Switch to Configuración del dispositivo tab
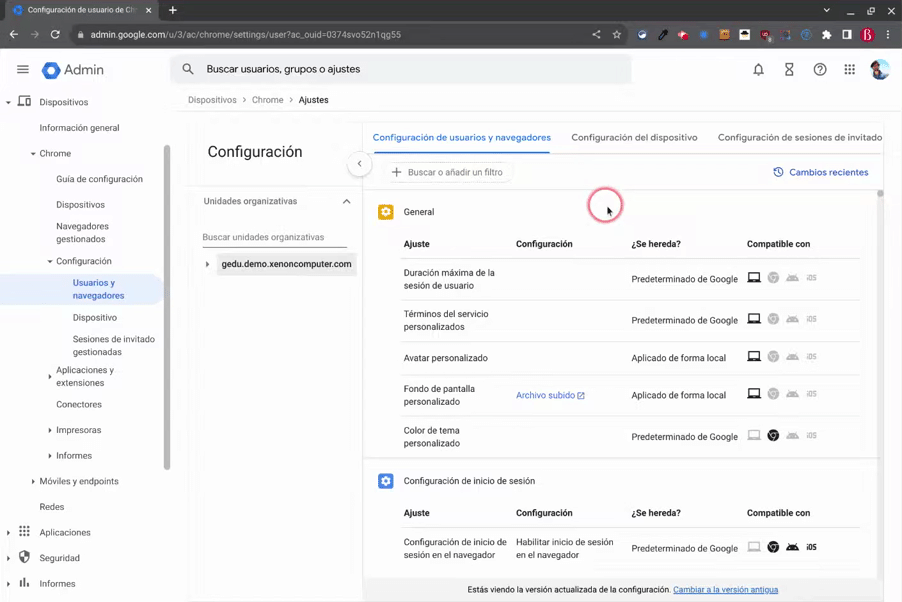Viewport: 902px width, 602px height. pyautogui.click(x=634, y=138)
